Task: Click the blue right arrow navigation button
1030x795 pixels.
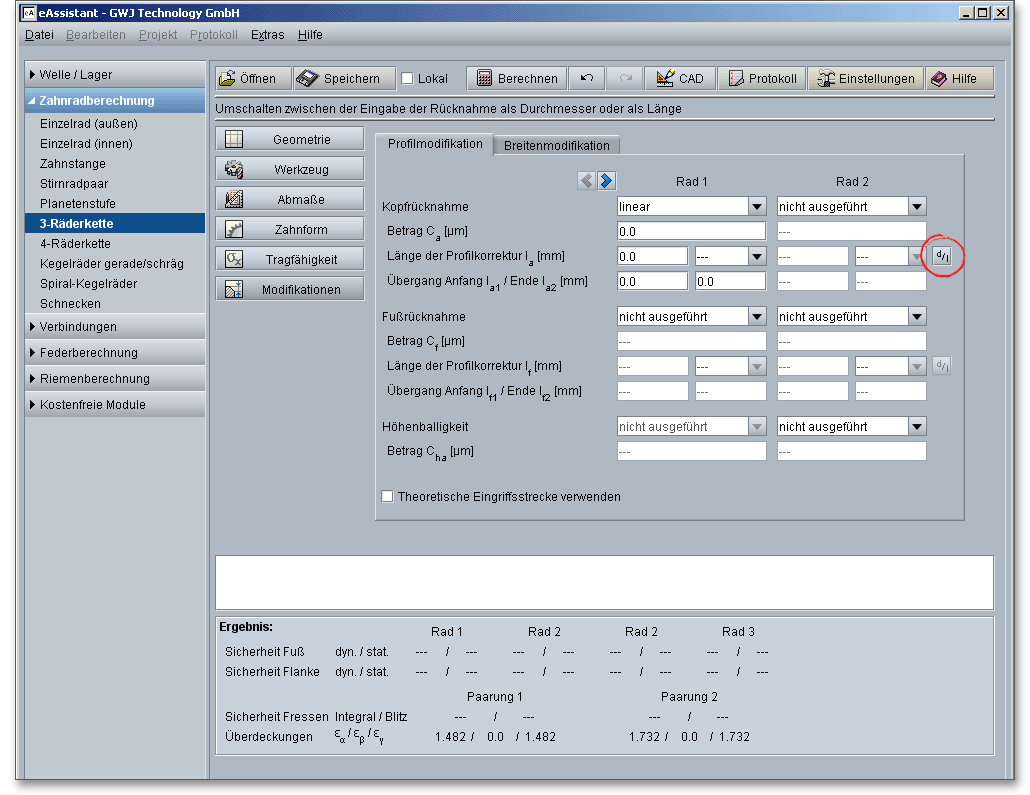Action: click(606, 181)
